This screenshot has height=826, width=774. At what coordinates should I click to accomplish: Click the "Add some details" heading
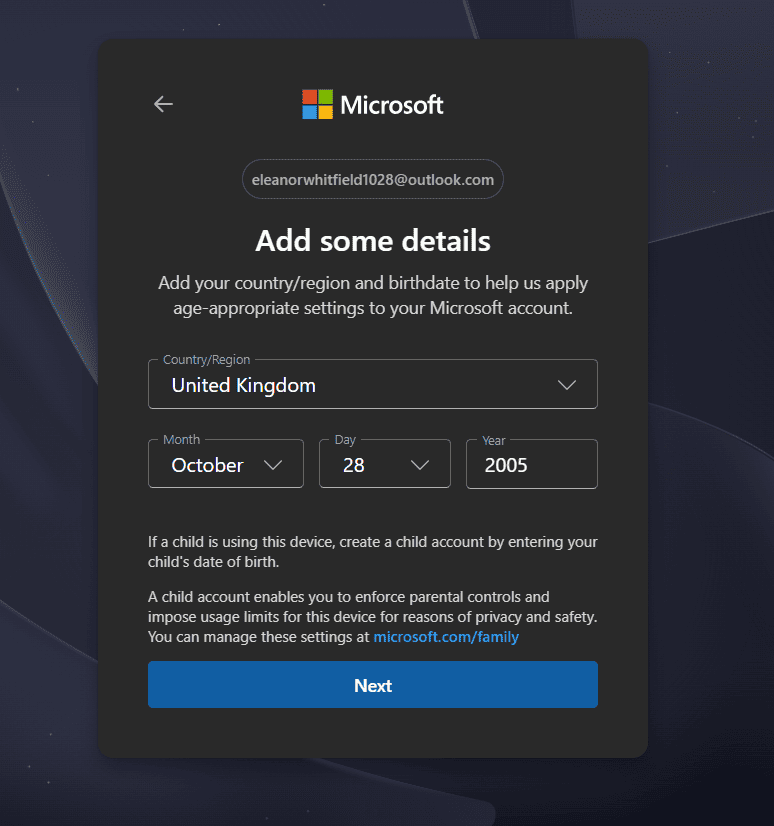[373, 240]
